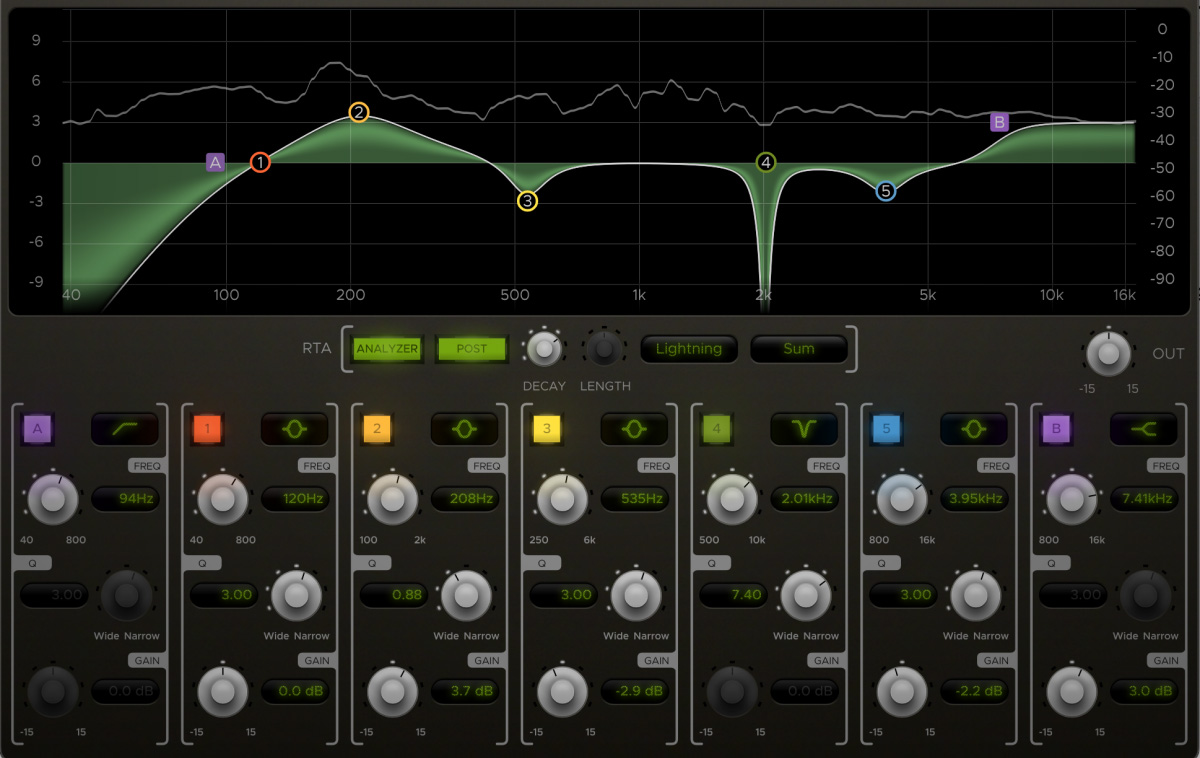Click band 5 Q knob
The width and height of the screenshot is (1200, 758).
tap(976, 595)
